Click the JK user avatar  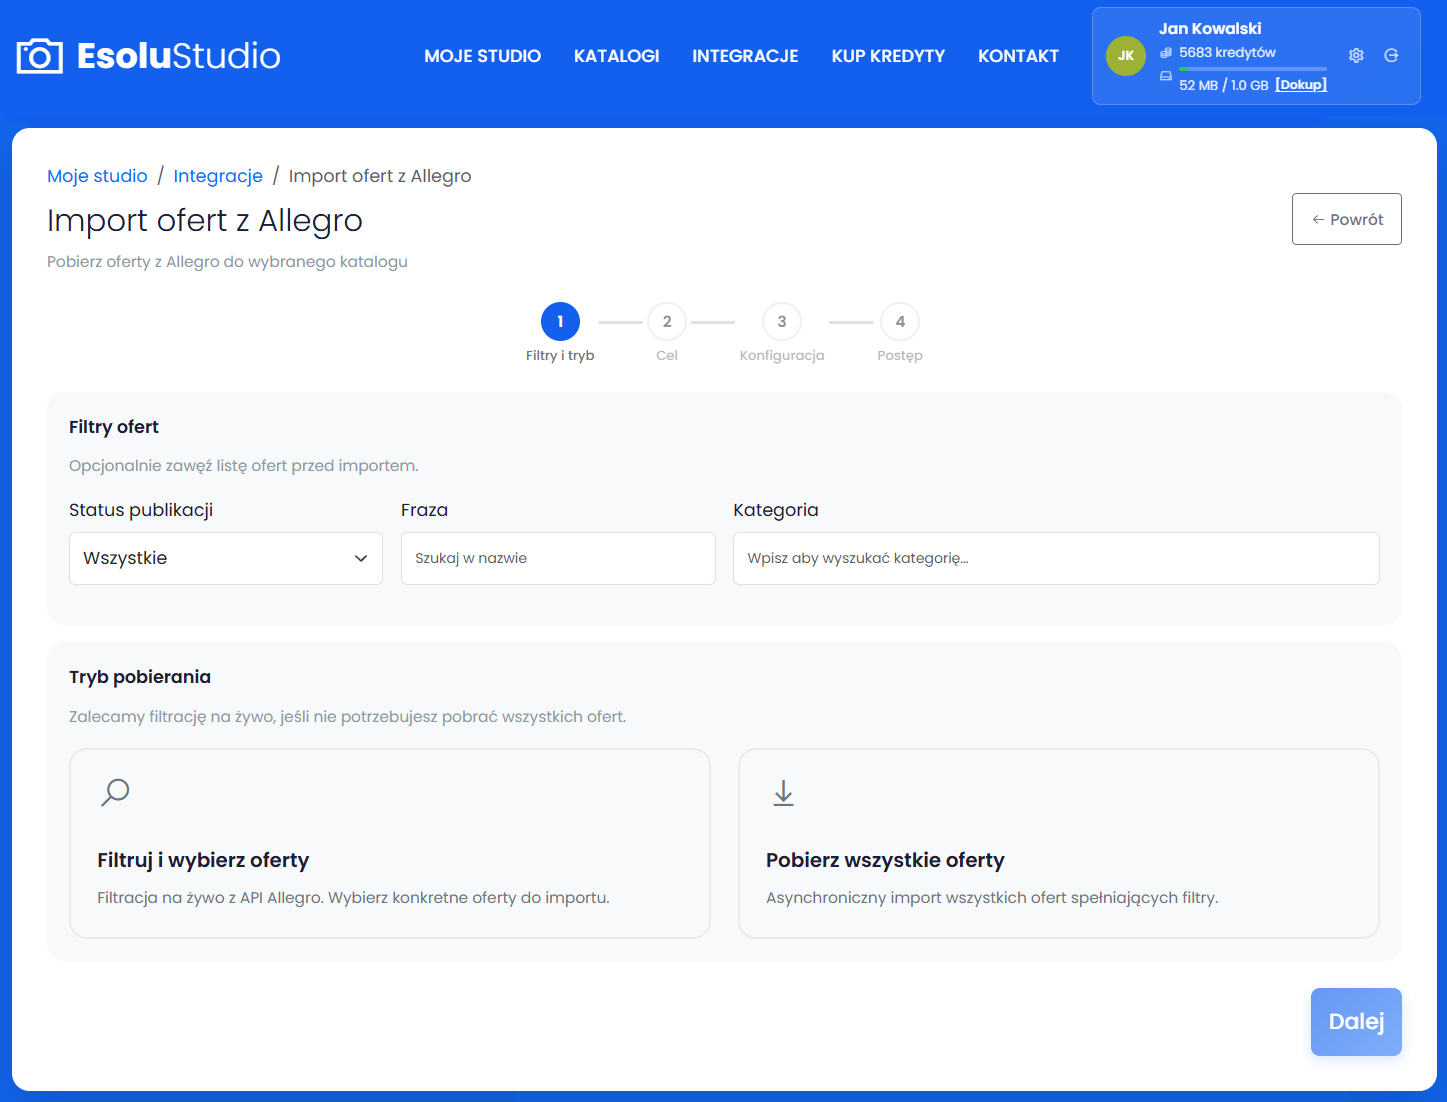click(x=1126, y=56)
